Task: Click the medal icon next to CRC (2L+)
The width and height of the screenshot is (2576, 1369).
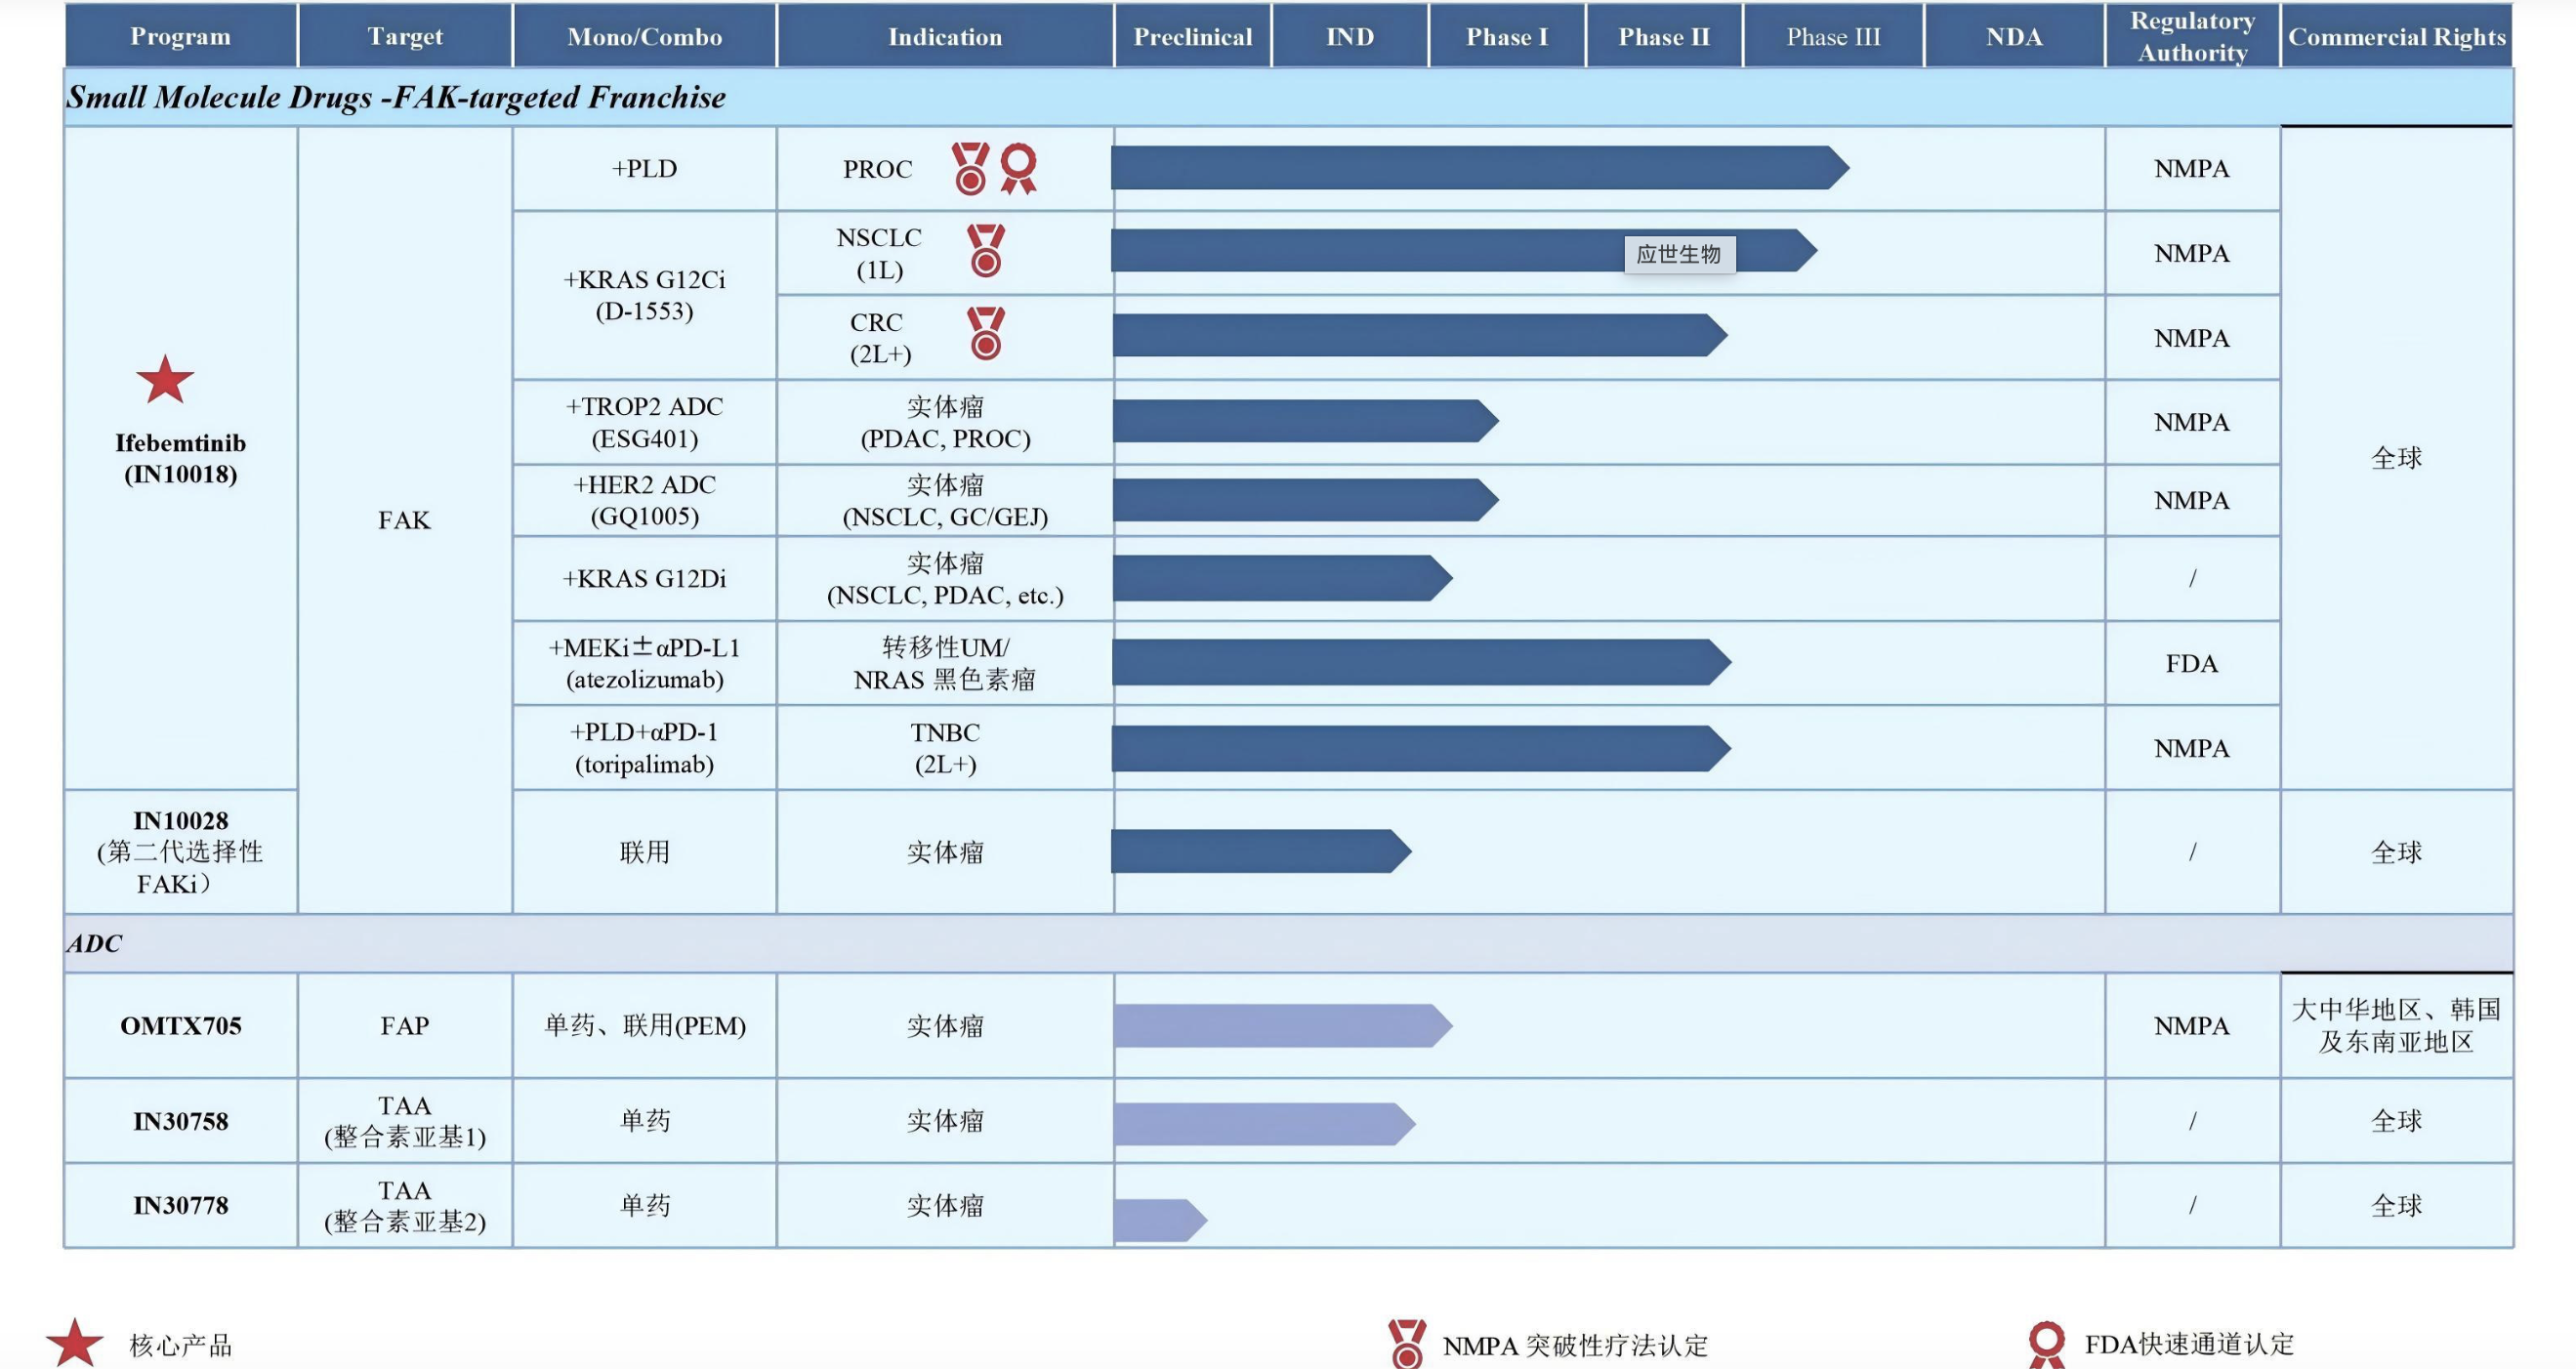Action: [985, 334]
